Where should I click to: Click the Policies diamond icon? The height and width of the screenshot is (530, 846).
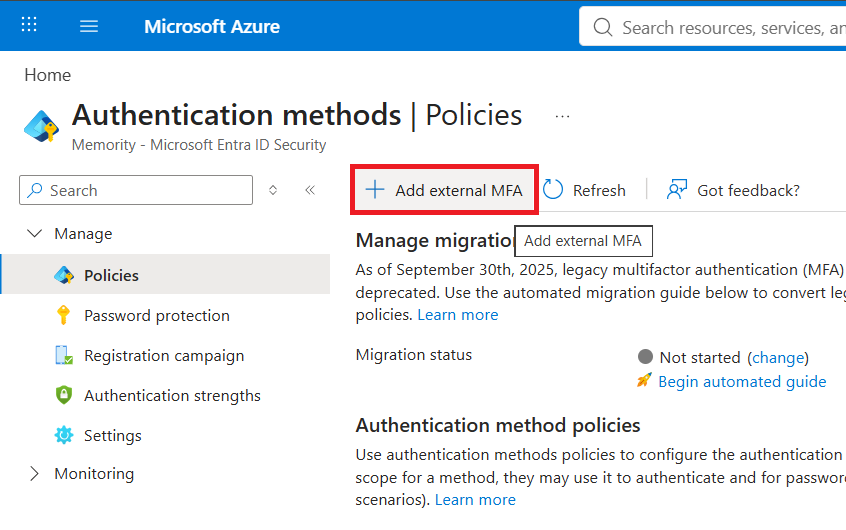[x=64, y=275]
